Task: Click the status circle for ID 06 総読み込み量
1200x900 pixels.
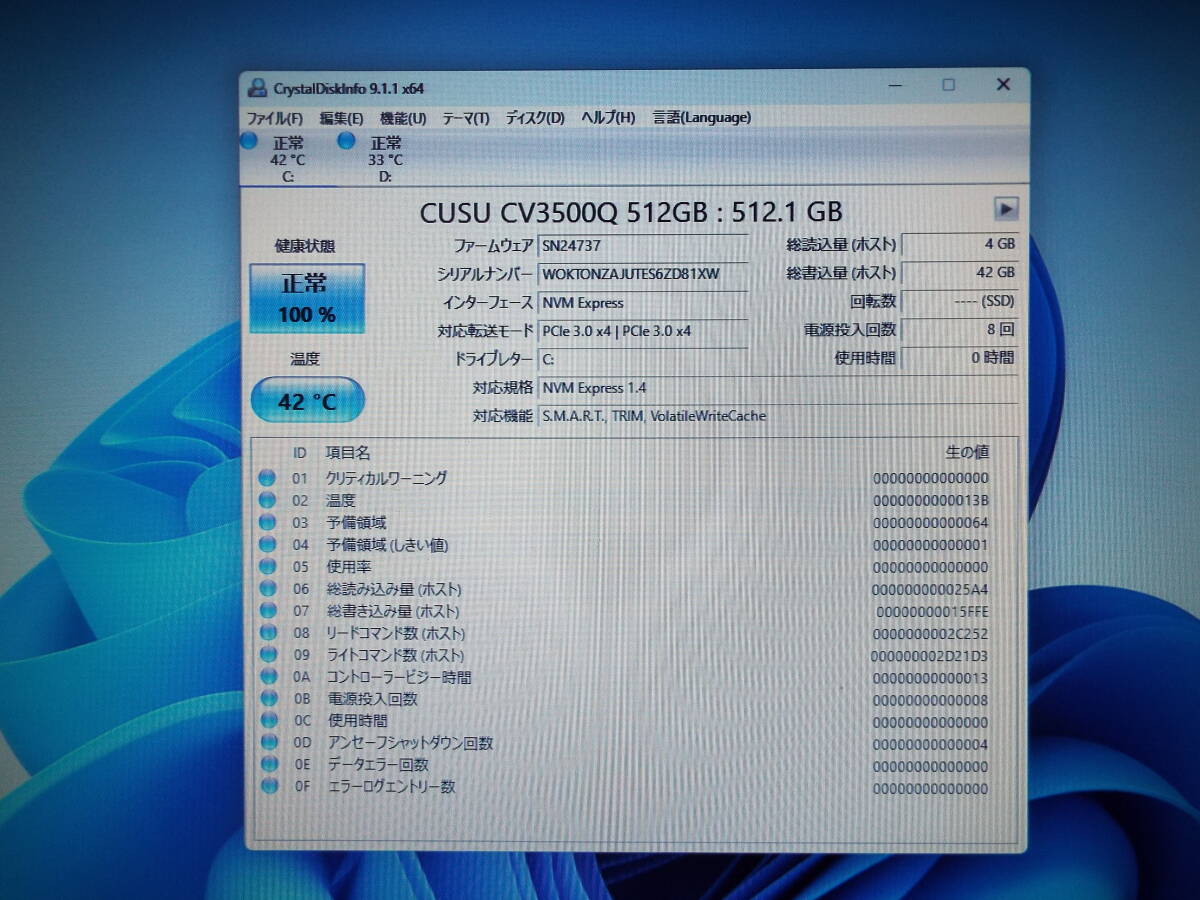Action: (268, 588)
